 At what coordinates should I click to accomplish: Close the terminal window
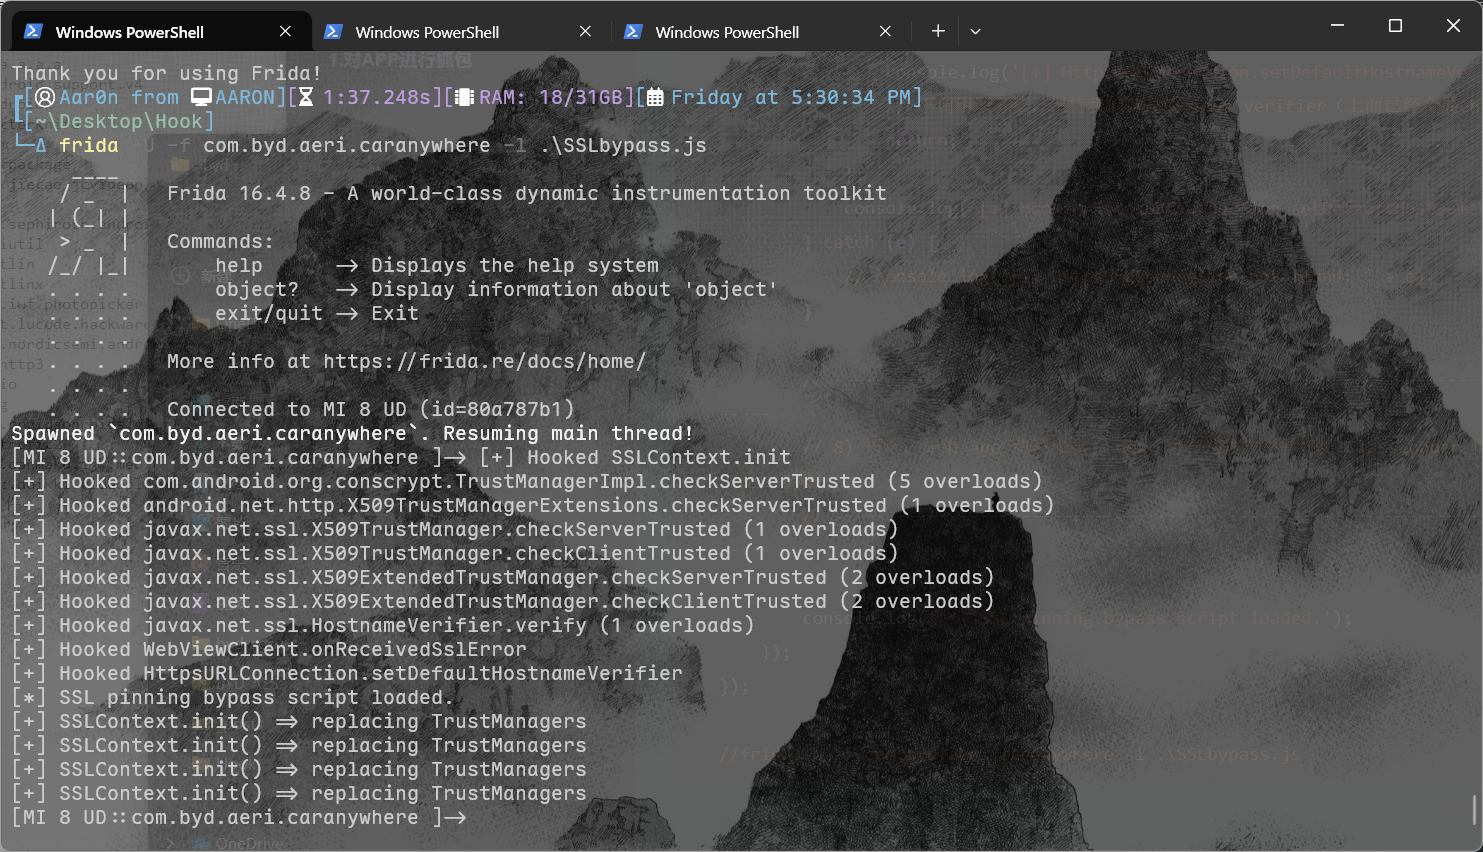click(x=1453, y=25)
